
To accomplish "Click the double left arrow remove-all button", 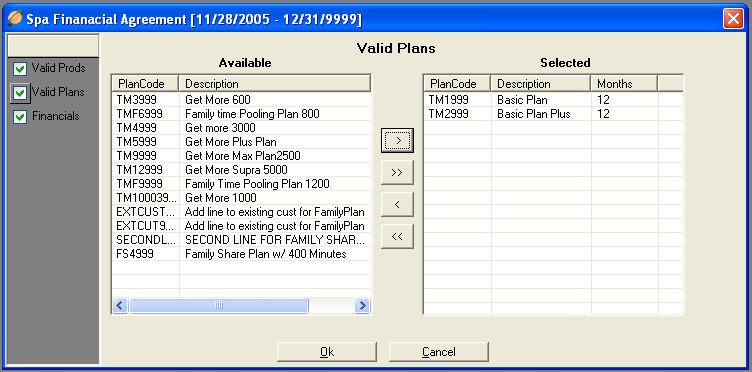I will (x=397, y=236).
